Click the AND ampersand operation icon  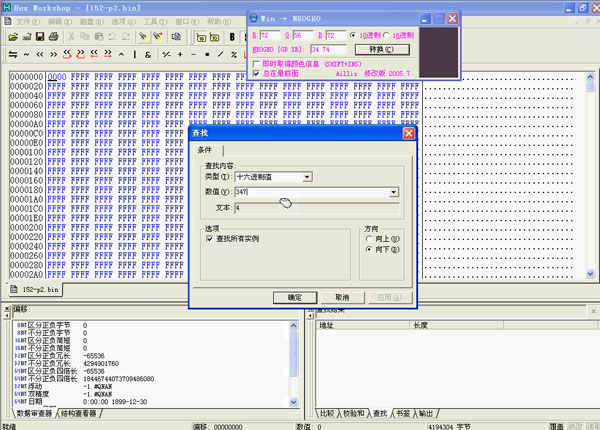click(x=148, y=54)
